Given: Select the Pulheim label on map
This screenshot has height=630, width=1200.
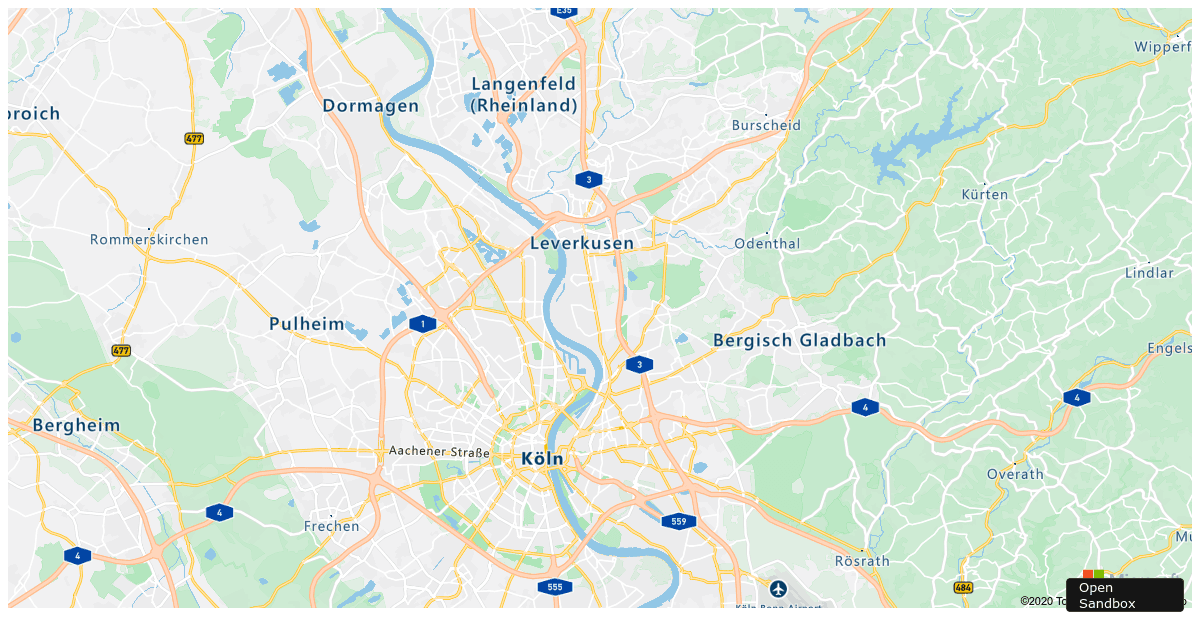Looking at the screenshot, I should tap(306, 324).
